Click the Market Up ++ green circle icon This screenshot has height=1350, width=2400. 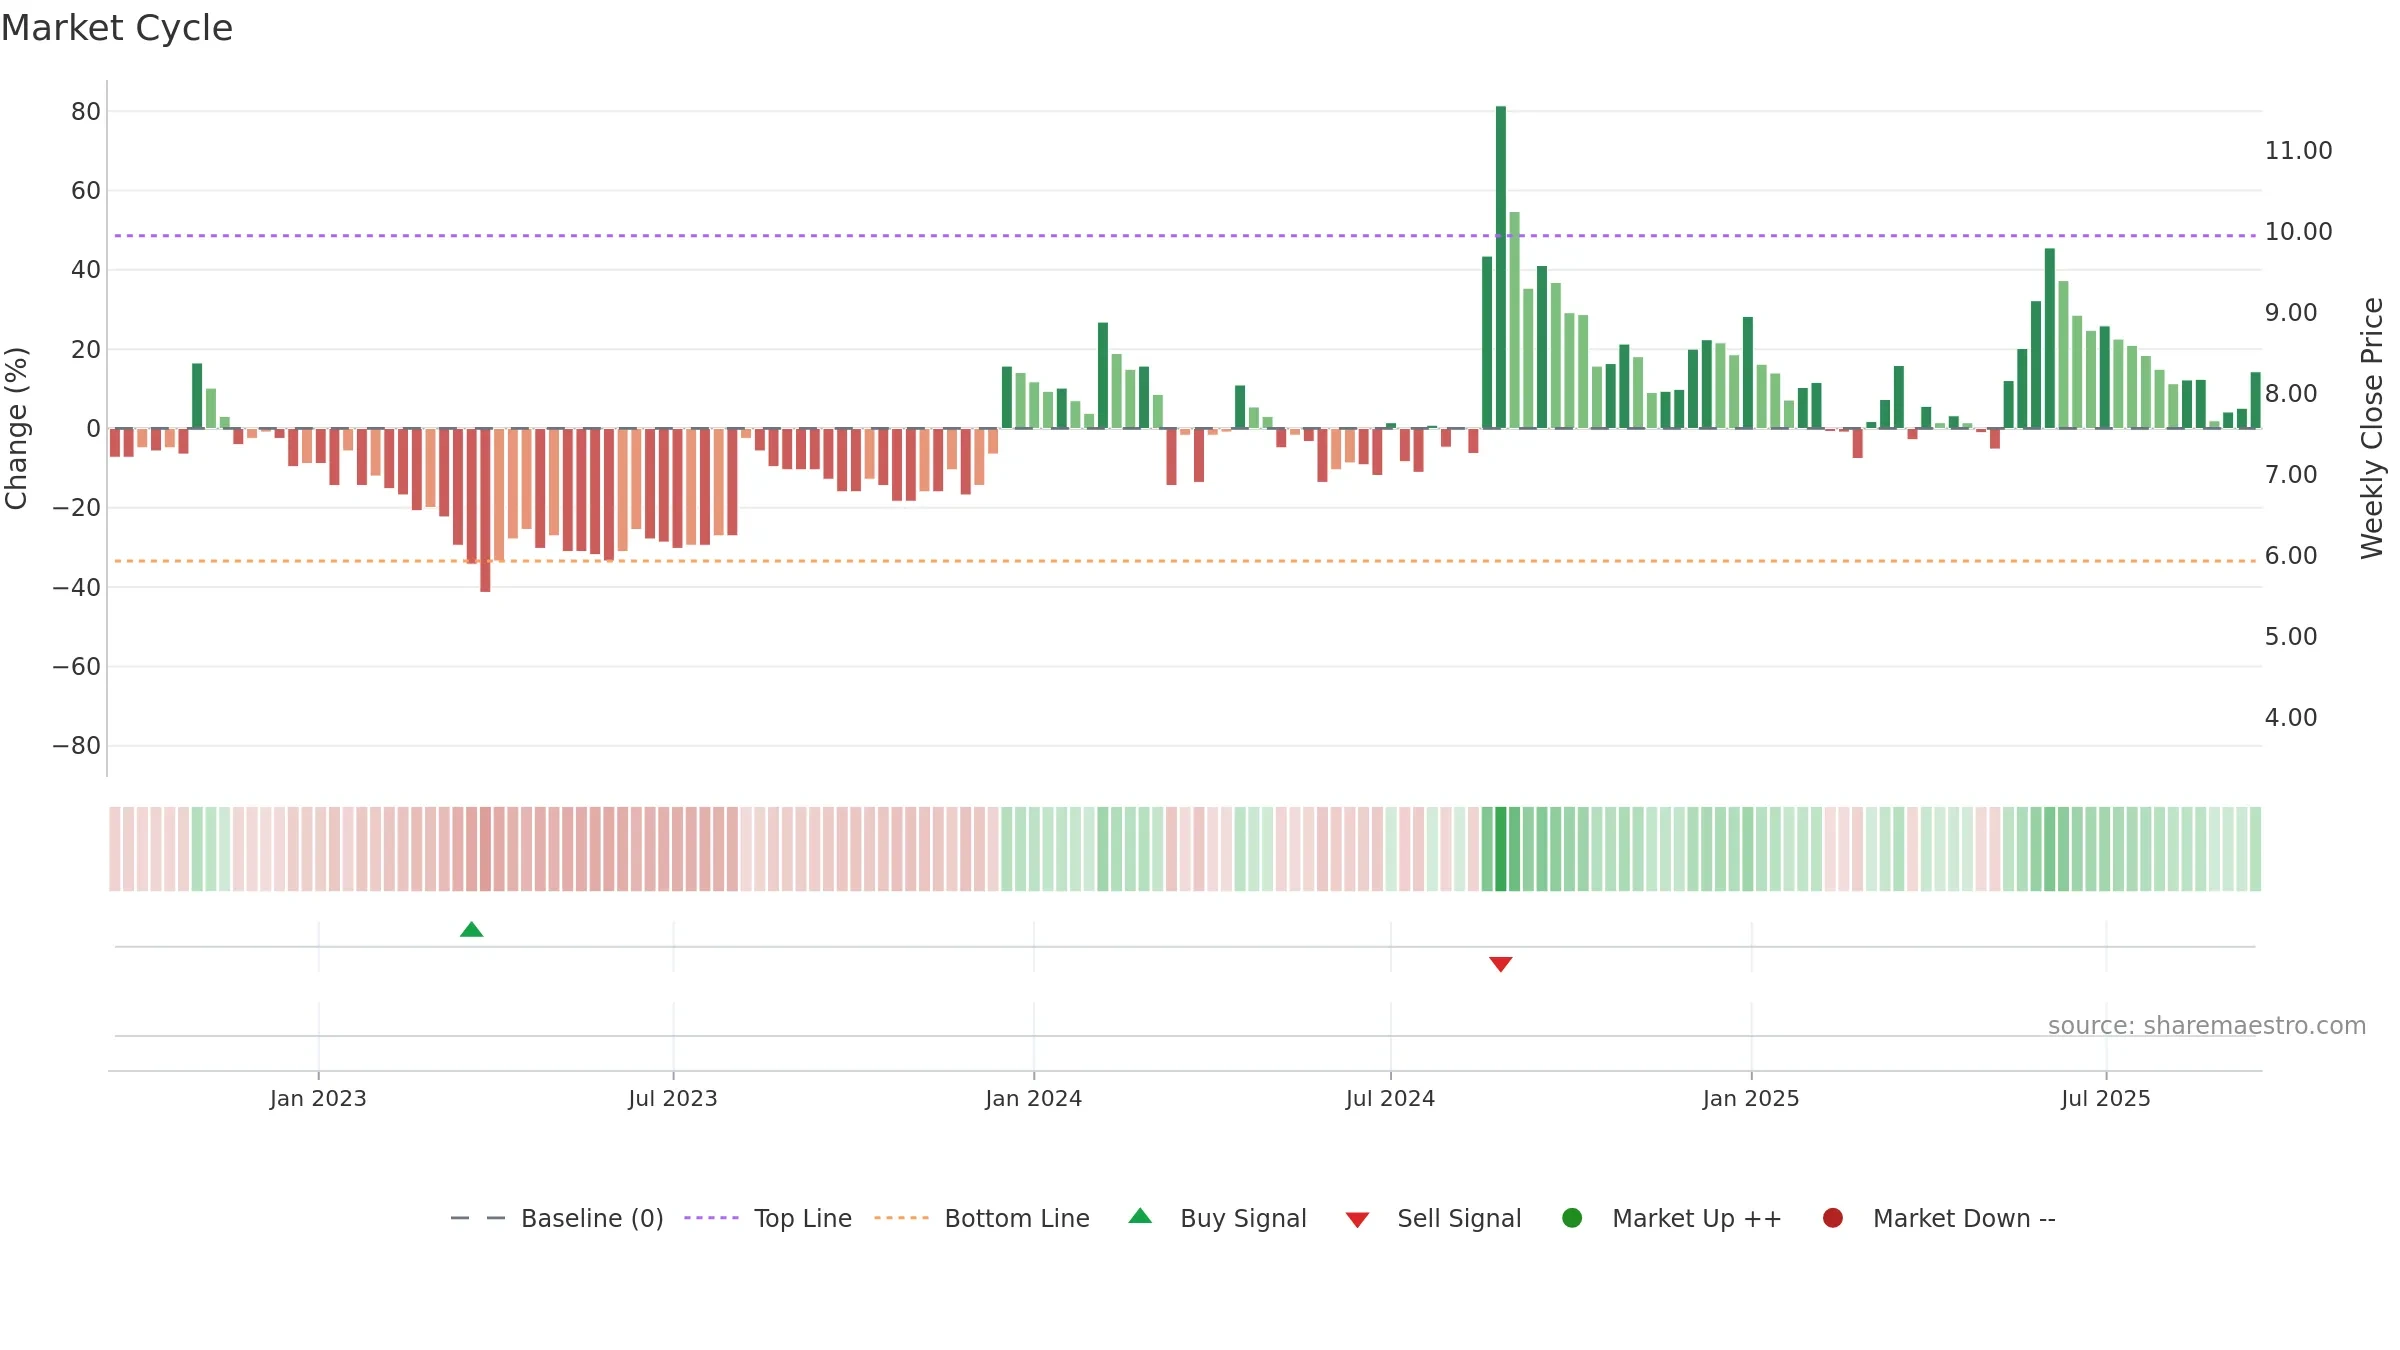tap(1572, 1218)
